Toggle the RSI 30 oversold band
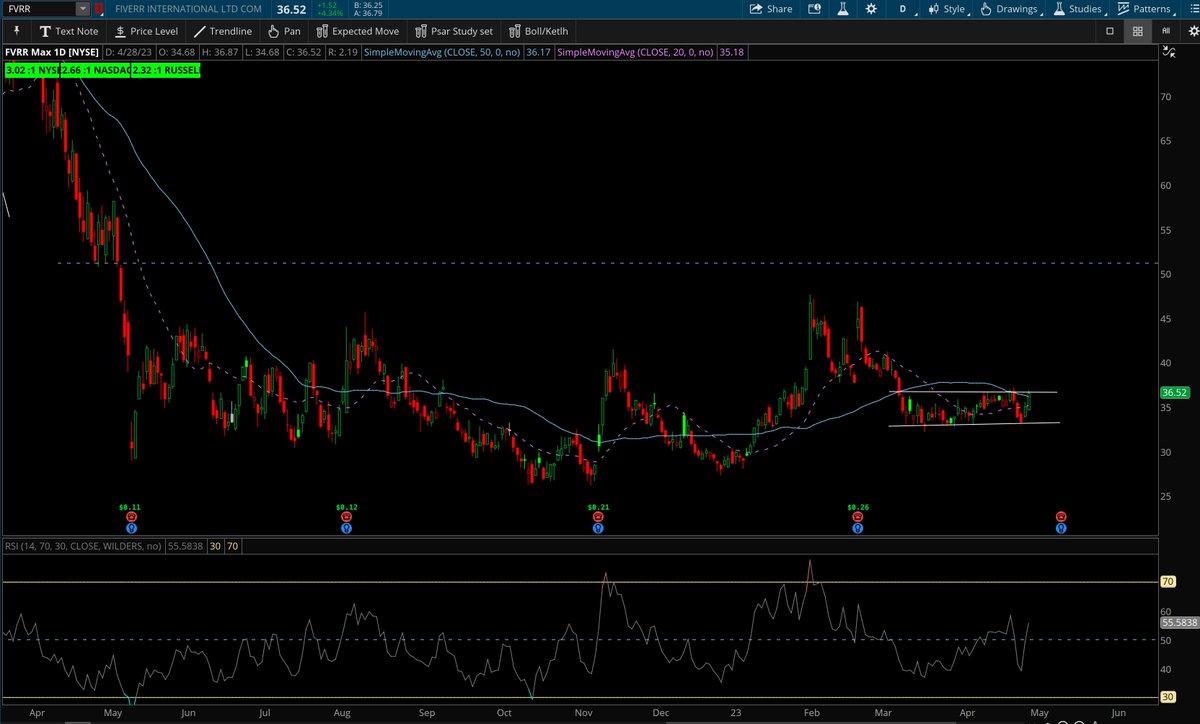 pos(214,546)
